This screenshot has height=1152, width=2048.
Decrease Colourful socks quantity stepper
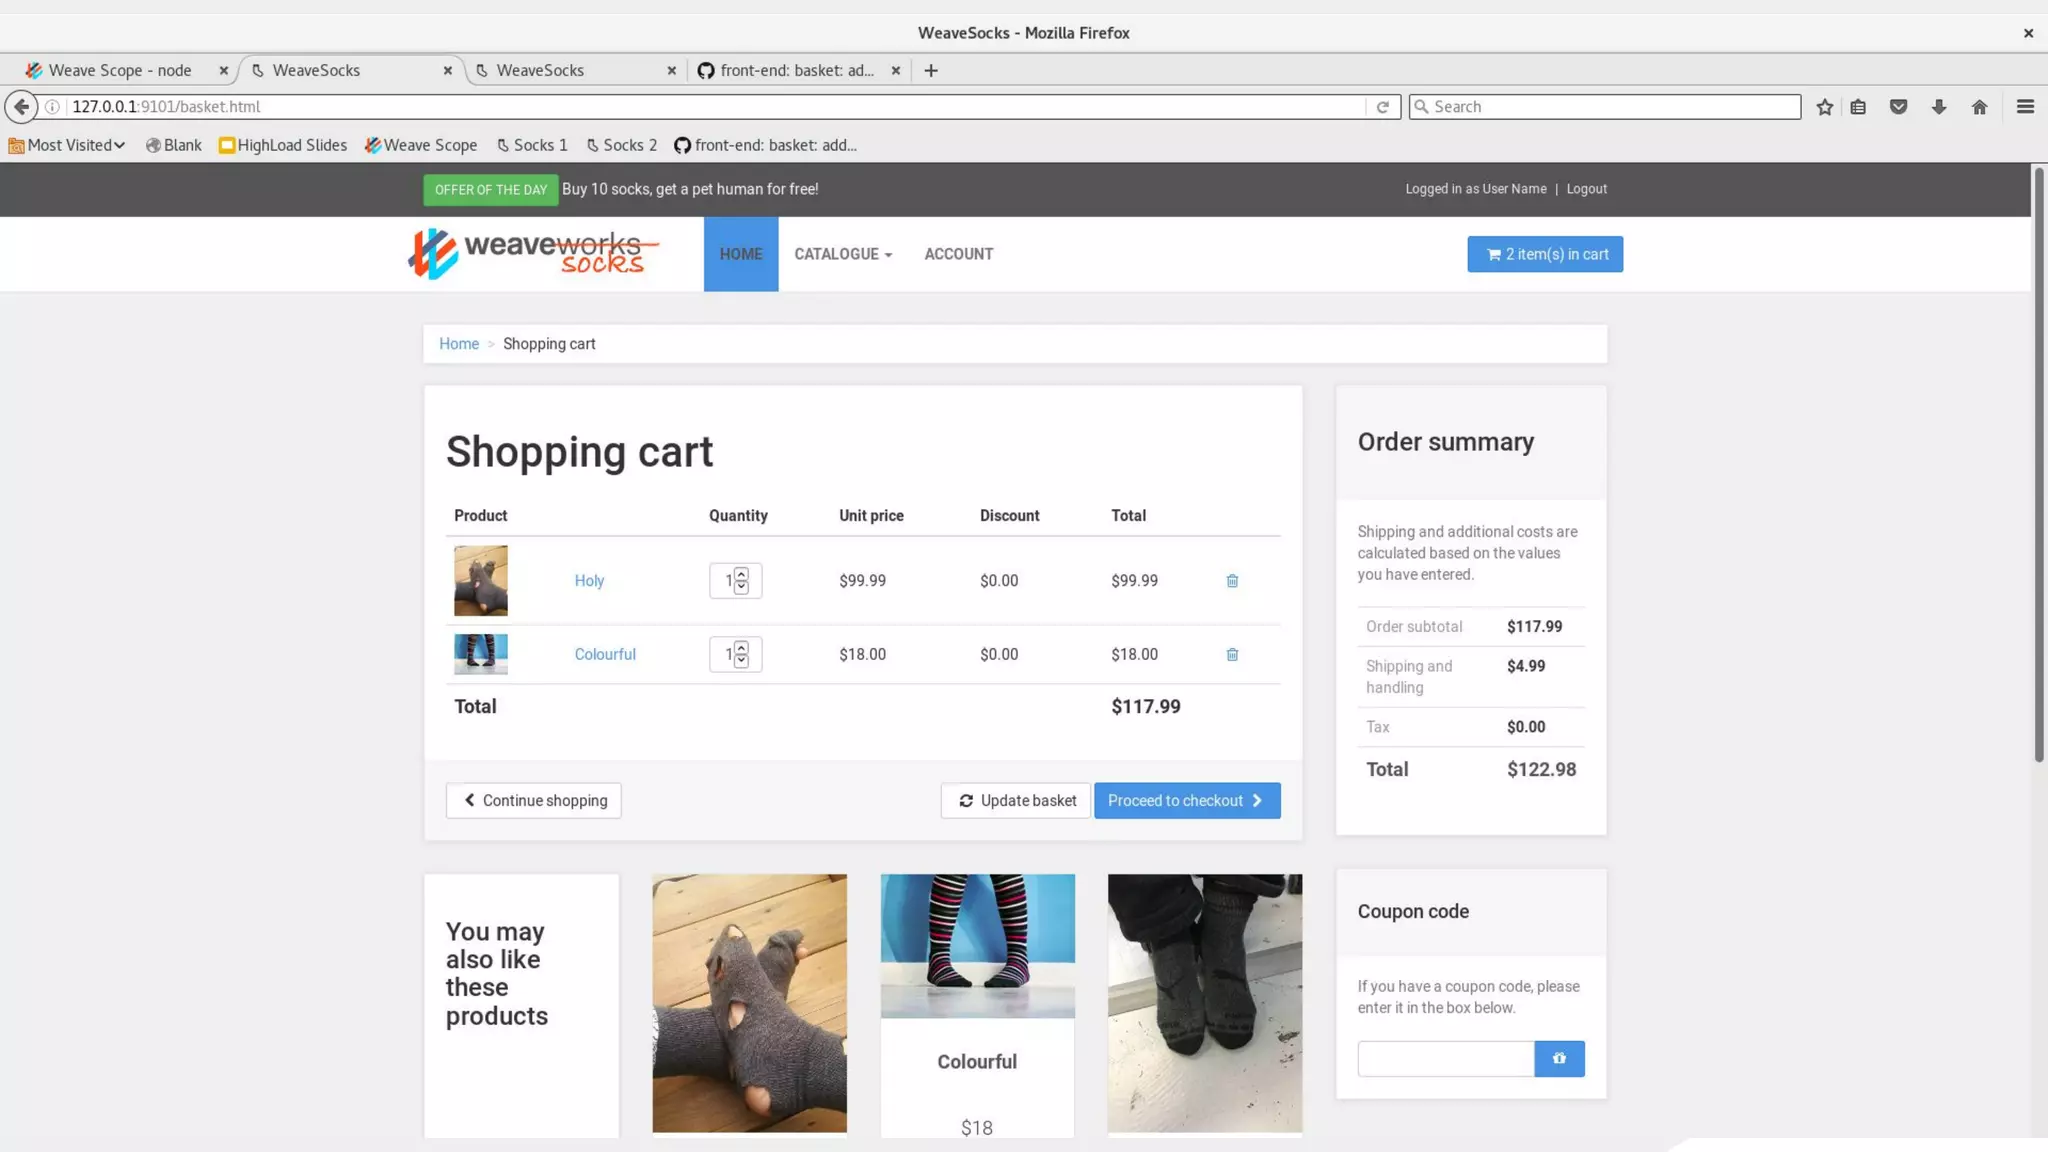[741, 661]
